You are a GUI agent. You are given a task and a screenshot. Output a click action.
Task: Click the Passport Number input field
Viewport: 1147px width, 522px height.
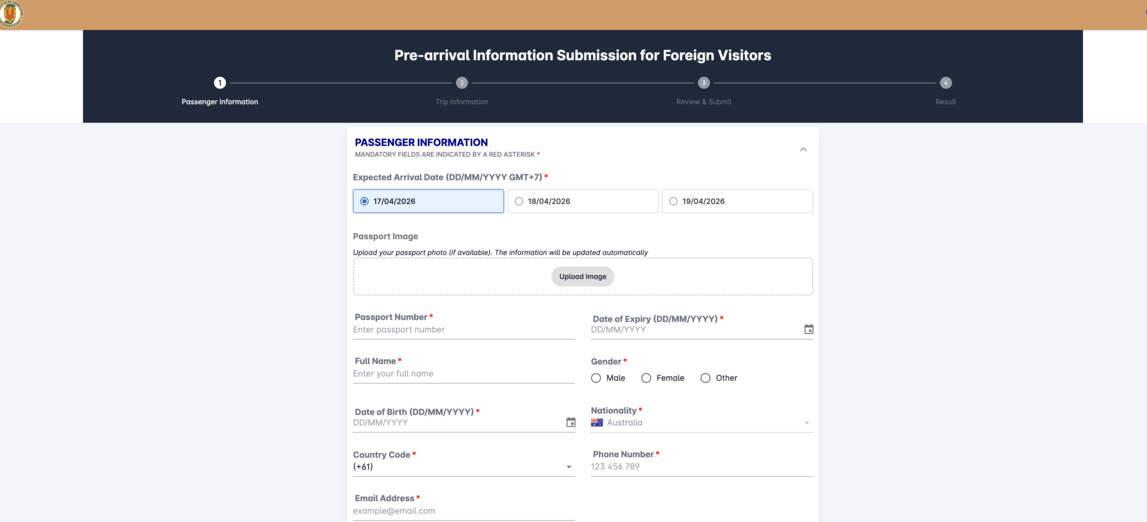tap(463, 330)
